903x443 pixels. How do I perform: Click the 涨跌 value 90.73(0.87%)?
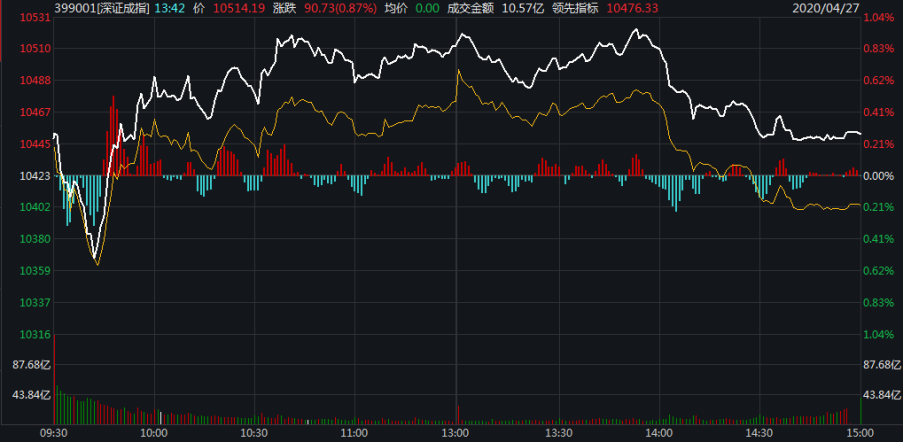[x=335, y=7]
